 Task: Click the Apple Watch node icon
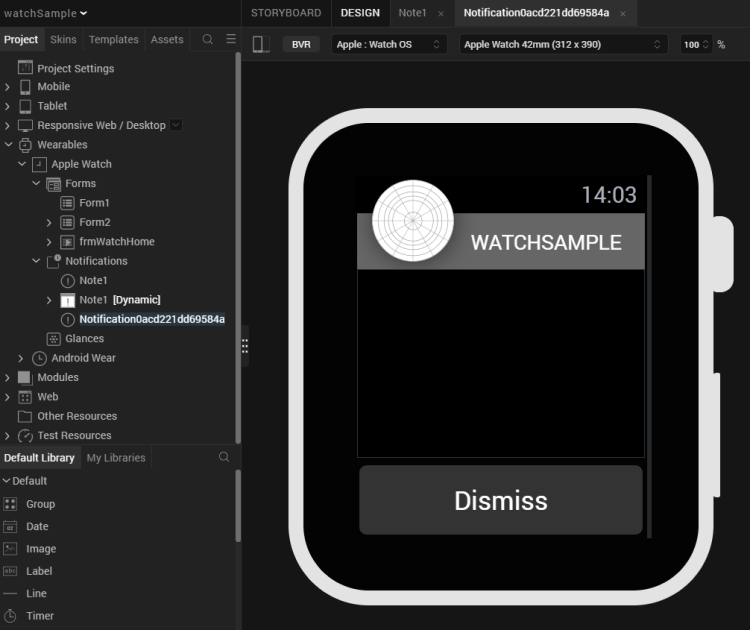coord(39,164)
